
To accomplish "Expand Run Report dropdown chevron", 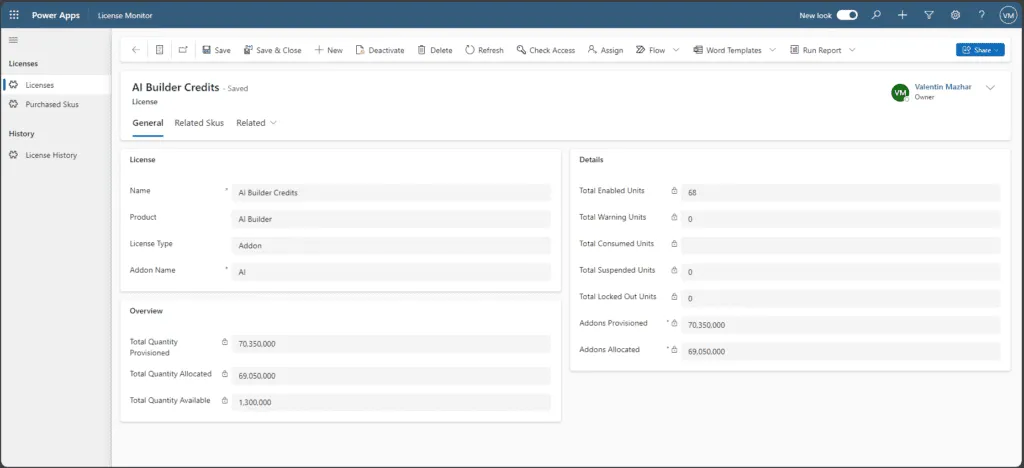I will 852,50.
